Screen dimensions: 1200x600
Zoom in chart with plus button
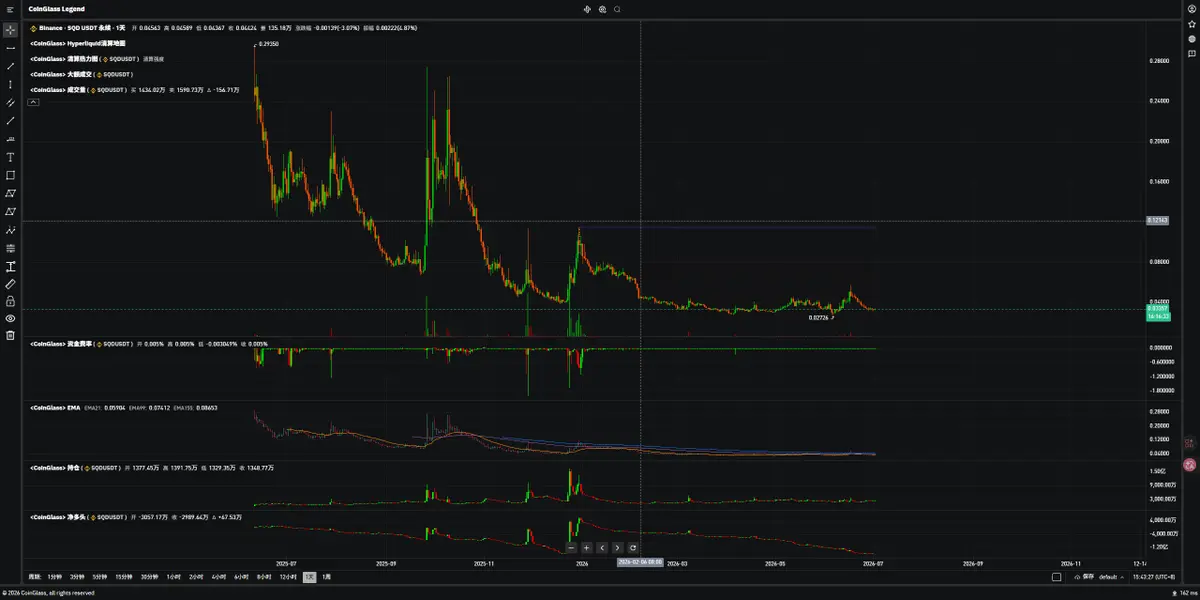click(x=586, y=548)
